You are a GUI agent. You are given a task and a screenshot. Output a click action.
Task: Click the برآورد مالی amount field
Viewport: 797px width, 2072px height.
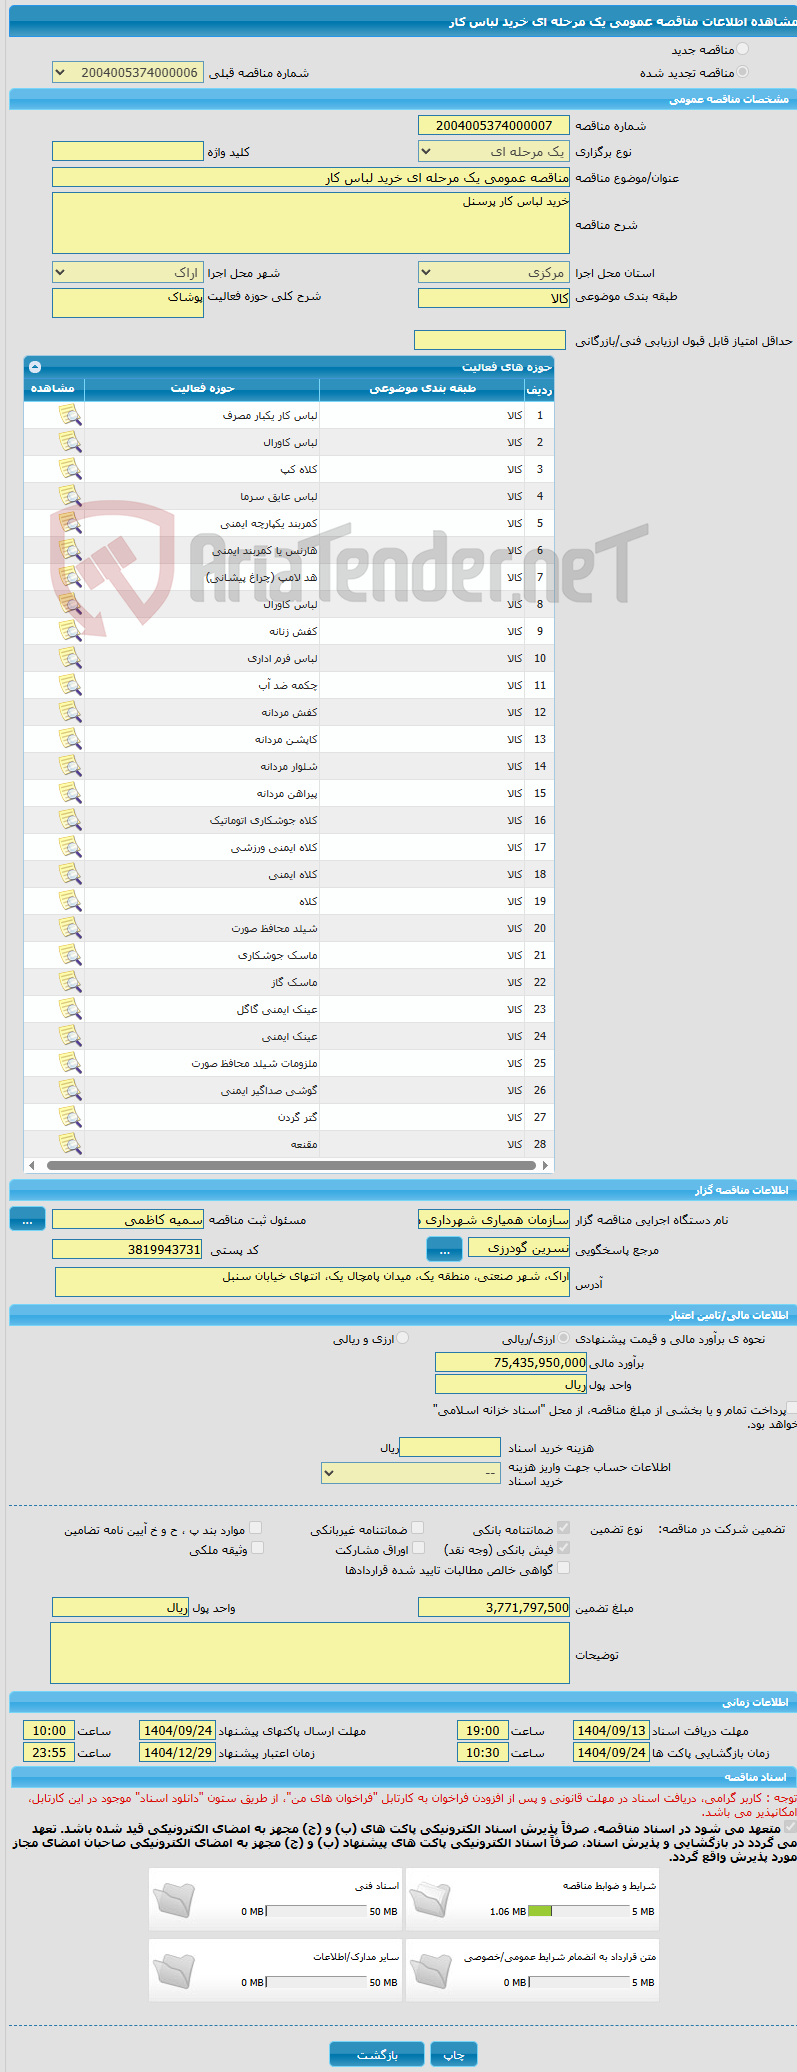[511, 1363]
